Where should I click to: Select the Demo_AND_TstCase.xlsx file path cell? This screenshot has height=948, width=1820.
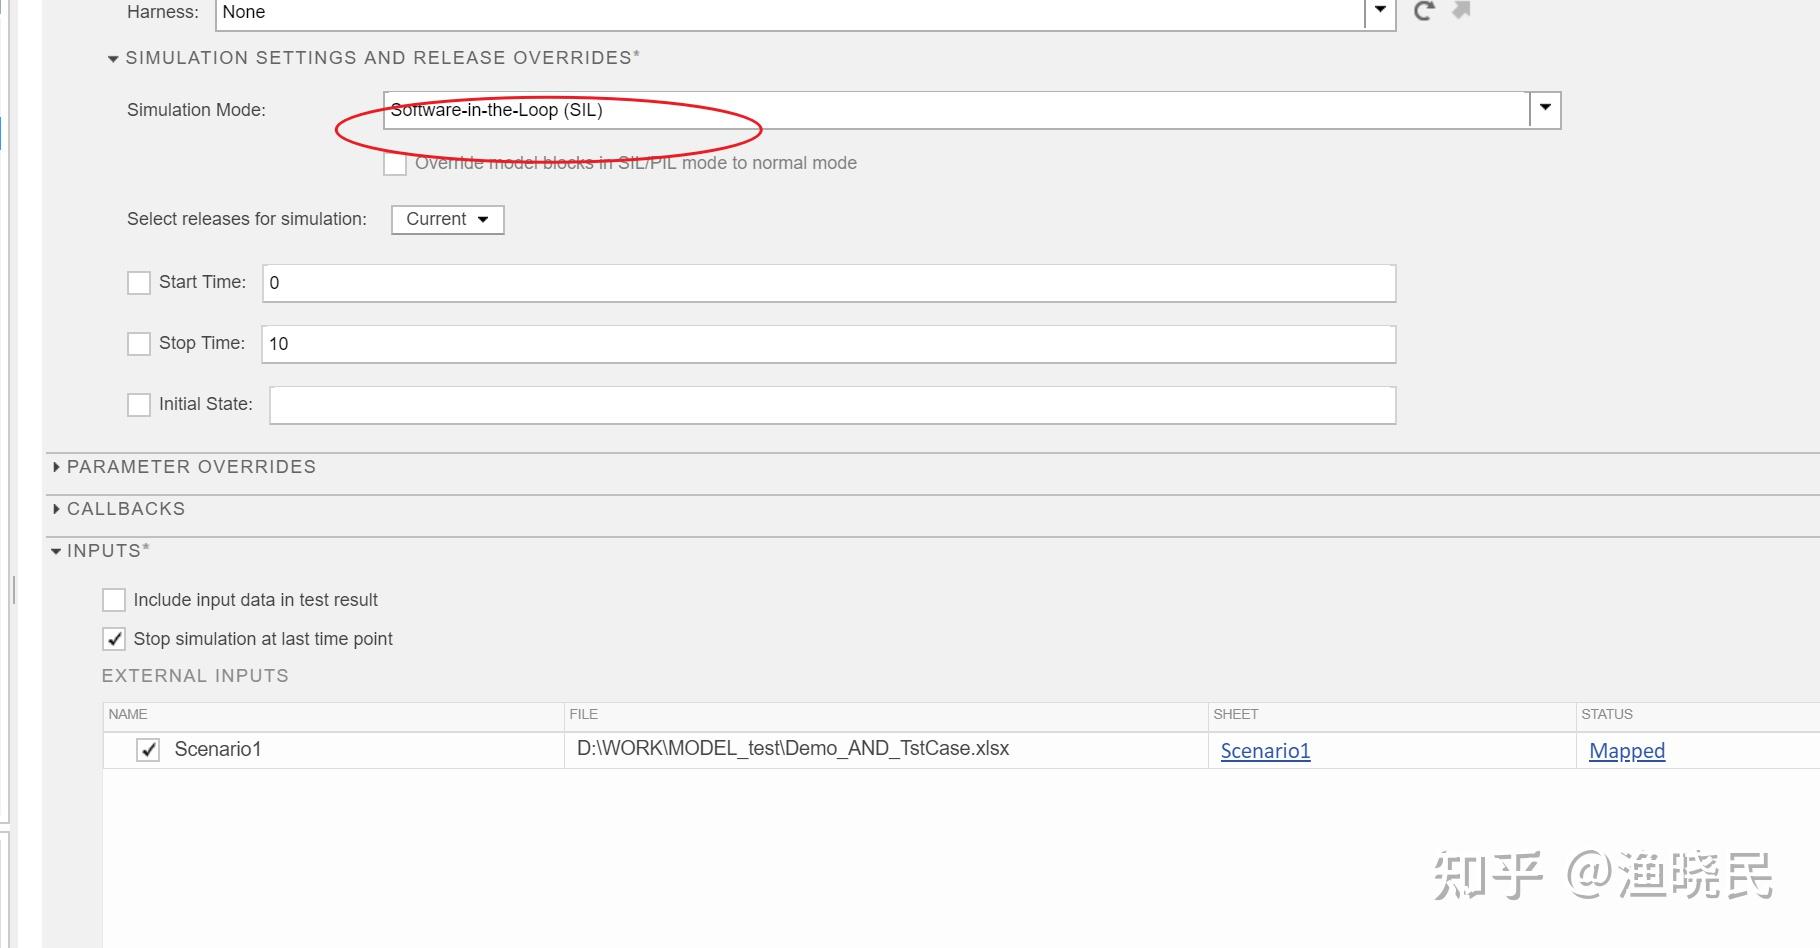point(887,750)
